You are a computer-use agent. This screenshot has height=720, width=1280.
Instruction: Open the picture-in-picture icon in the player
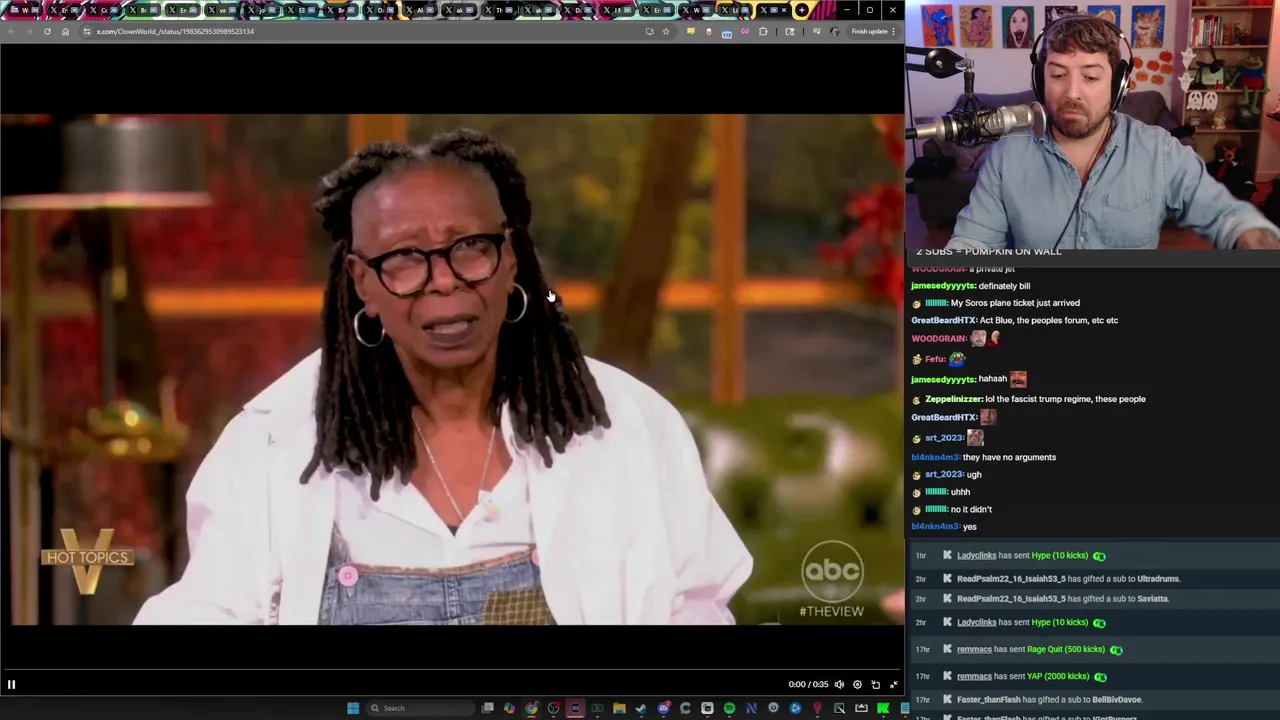875,684
